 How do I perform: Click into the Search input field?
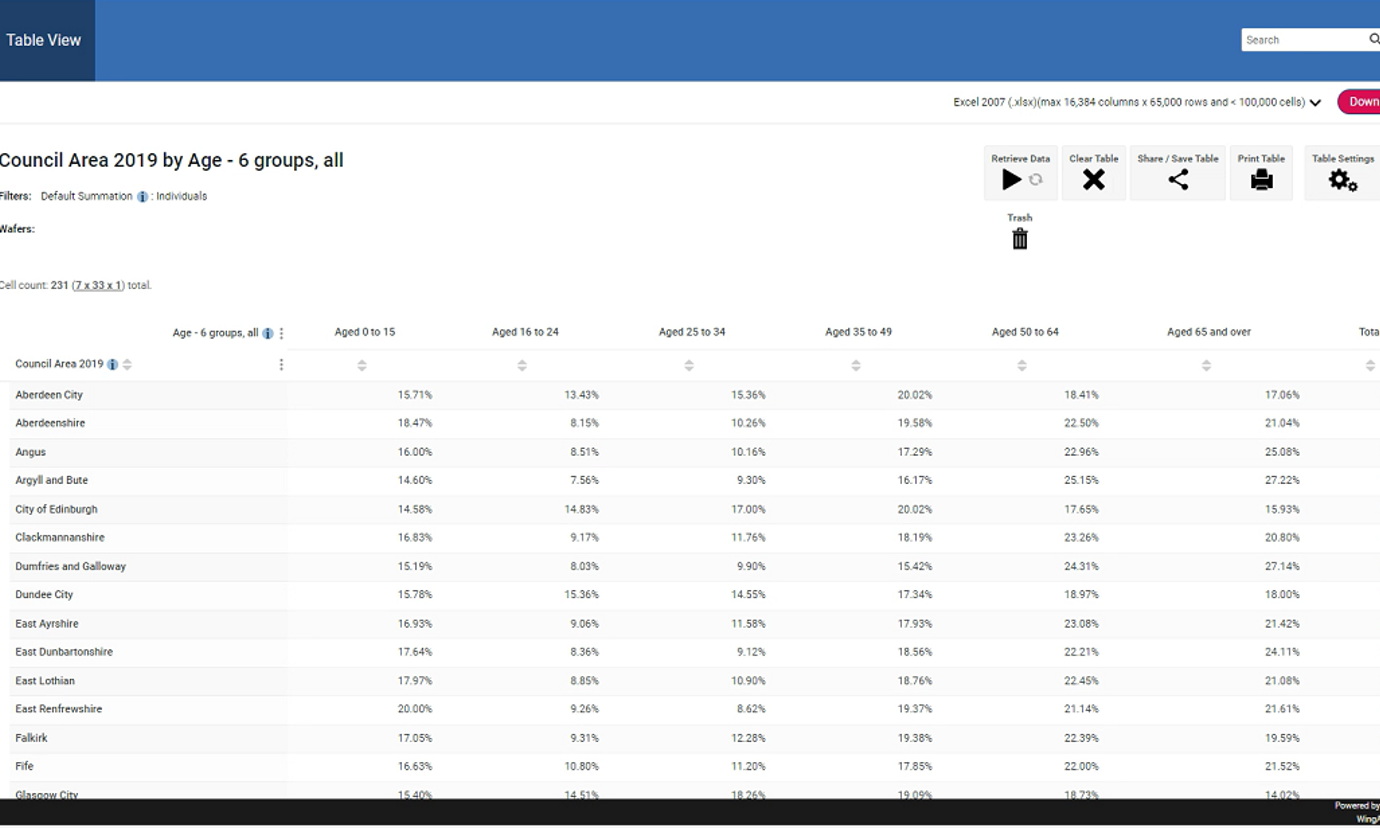[x=1302, y=40]
